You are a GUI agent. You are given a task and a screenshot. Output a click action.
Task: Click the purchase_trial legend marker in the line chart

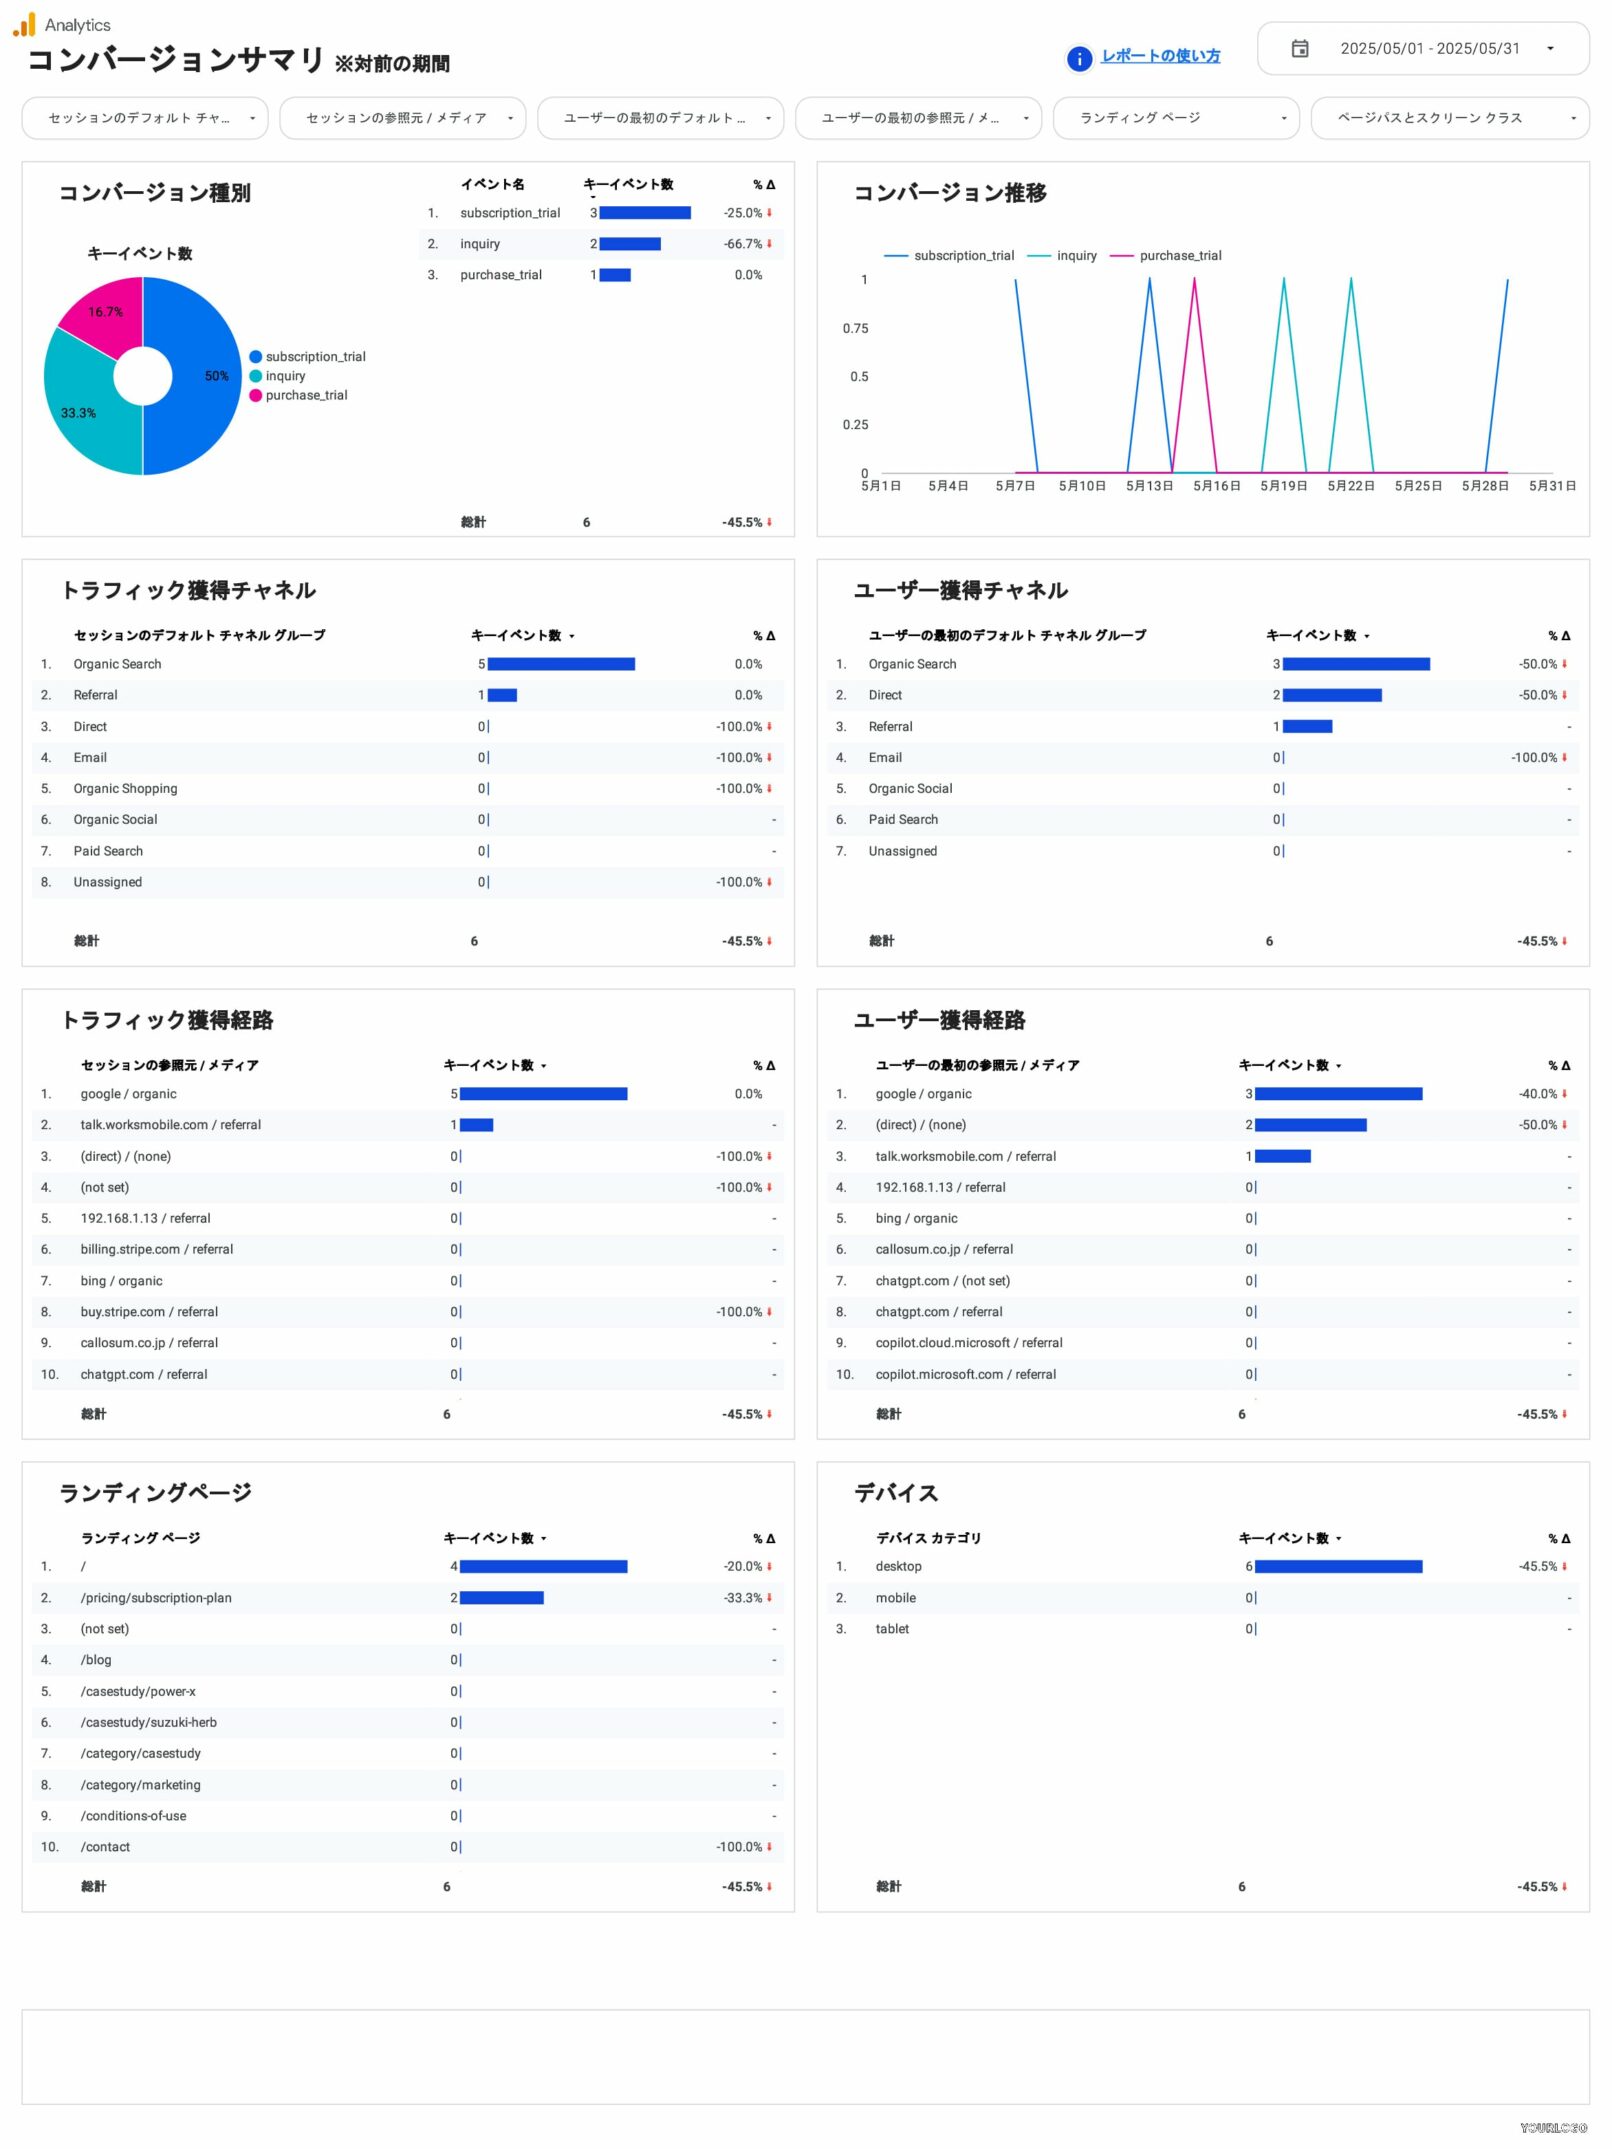point(1121,256)
